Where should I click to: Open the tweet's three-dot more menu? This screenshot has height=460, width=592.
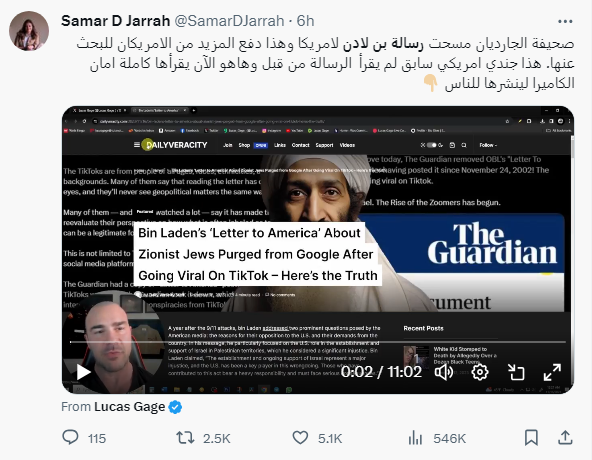[x=565, y=22]
